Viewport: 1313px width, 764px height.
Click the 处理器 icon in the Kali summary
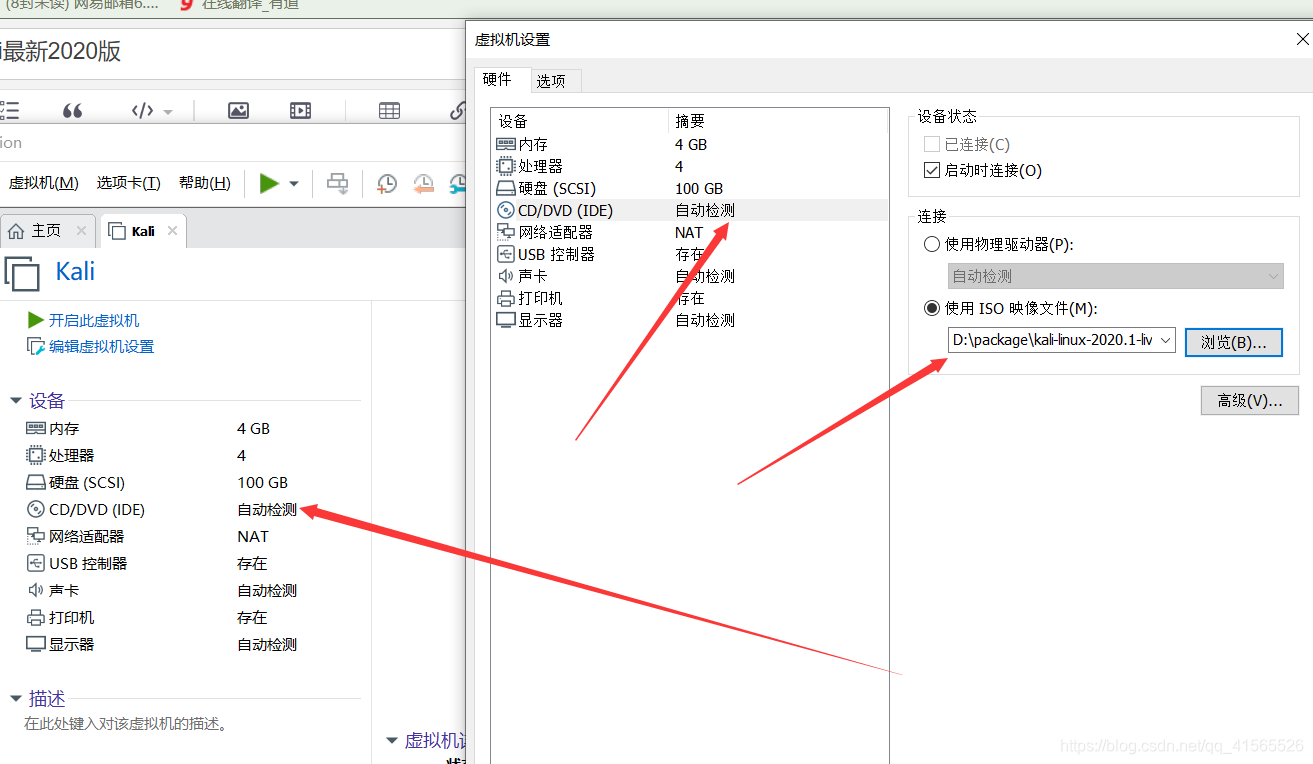36,455
